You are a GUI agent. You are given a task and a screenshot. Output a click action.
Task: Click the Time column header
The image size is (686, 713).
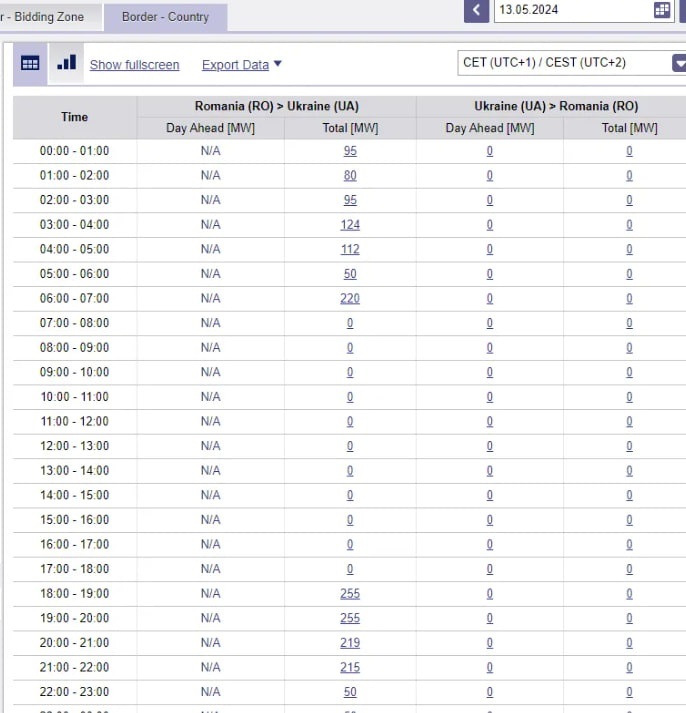tap(74, 117)
